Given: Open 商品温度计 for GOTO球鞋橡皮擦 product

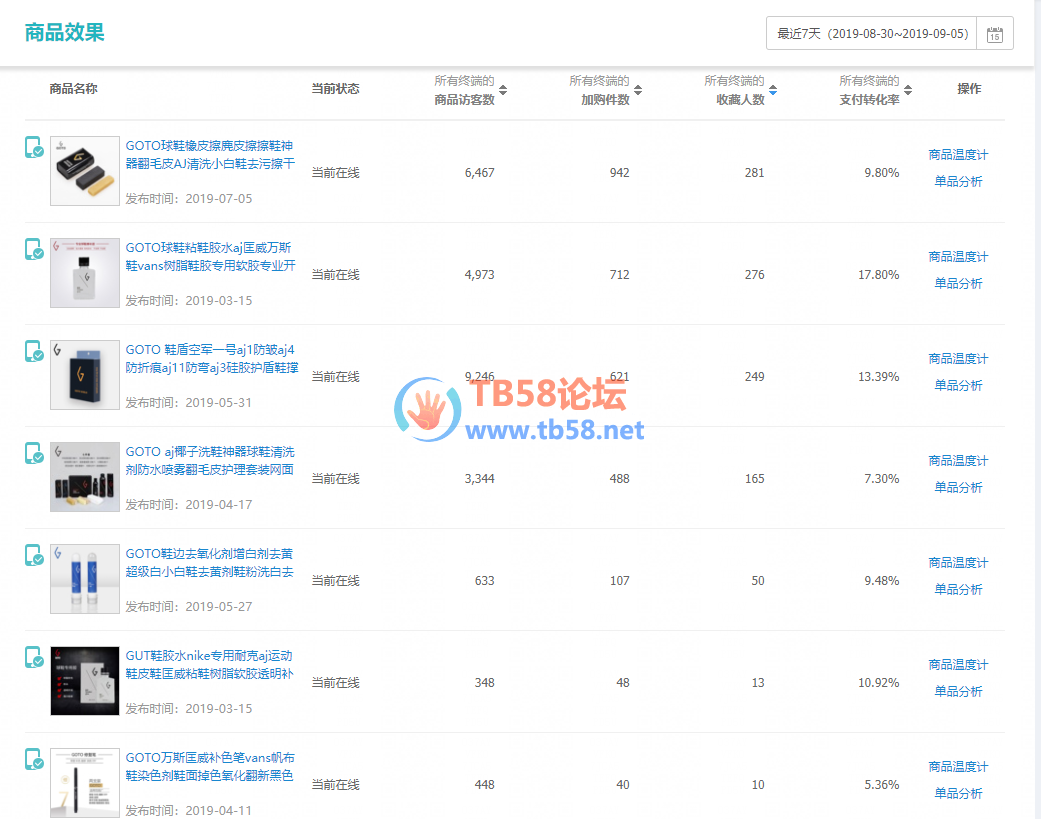Looking at the screenshot, I should pyautogui.click(x=958, y=155).
